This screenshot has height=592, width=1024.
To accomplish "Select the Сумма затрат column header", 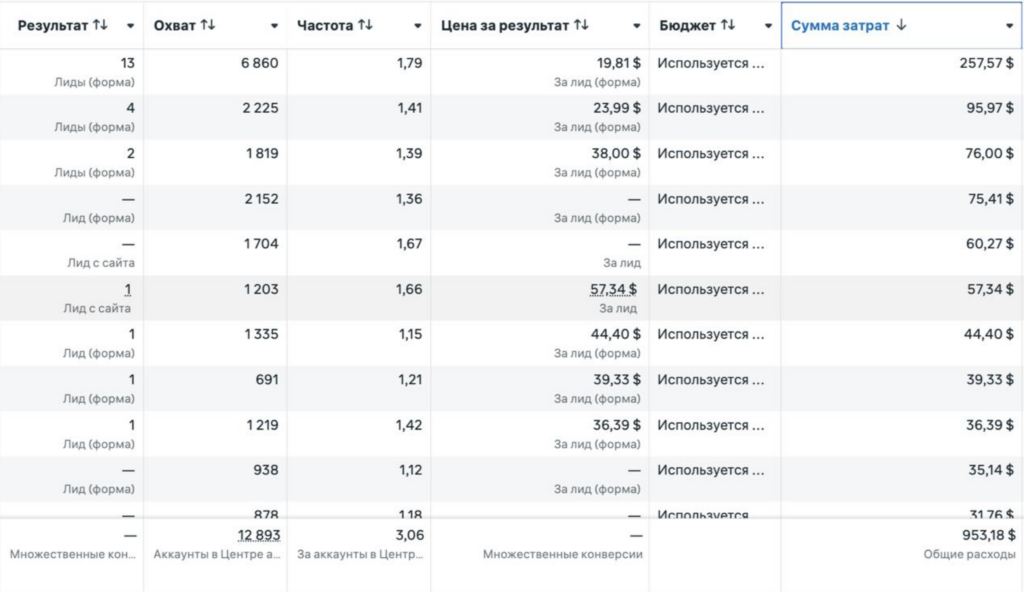I will tap(901, 25).
